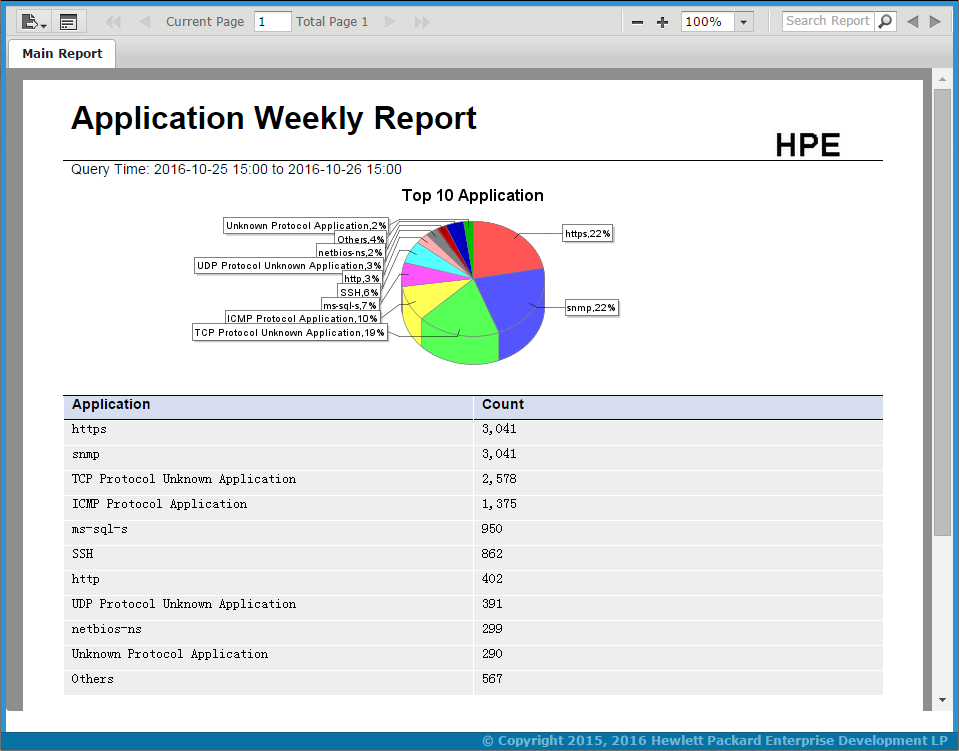
Task: Click the 'http,3%' chart label
Action: [x=361, y=279]
